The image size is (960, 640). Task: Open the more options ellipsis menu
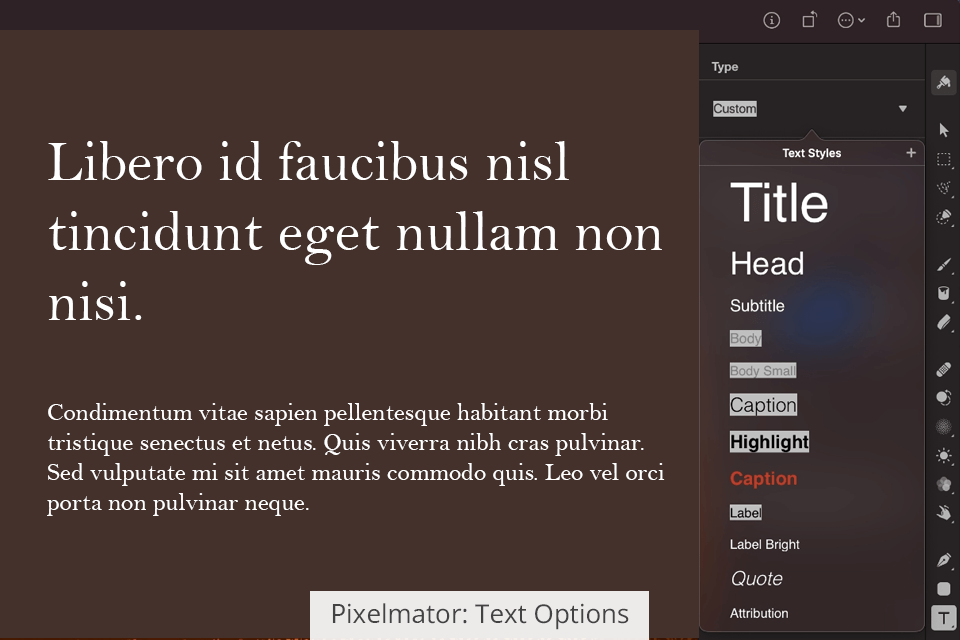coord(851,20)
